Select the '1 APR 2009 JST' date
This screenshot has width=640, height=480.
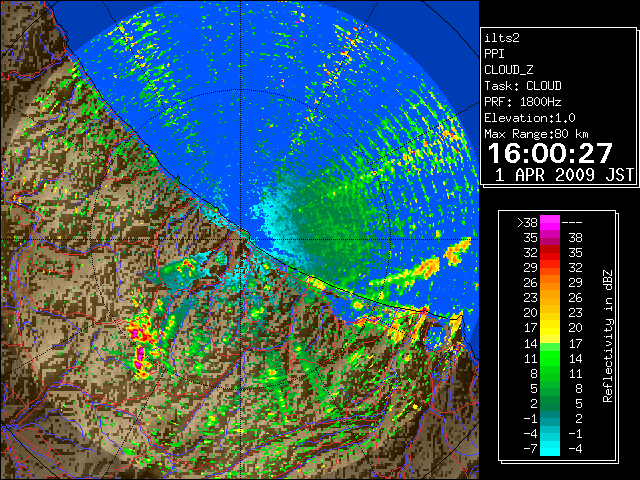564,175
